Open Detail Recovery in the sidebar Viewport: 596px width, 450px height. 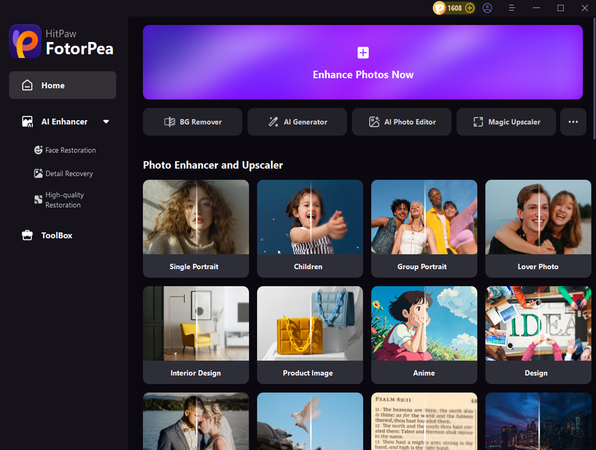coord(63,174)
